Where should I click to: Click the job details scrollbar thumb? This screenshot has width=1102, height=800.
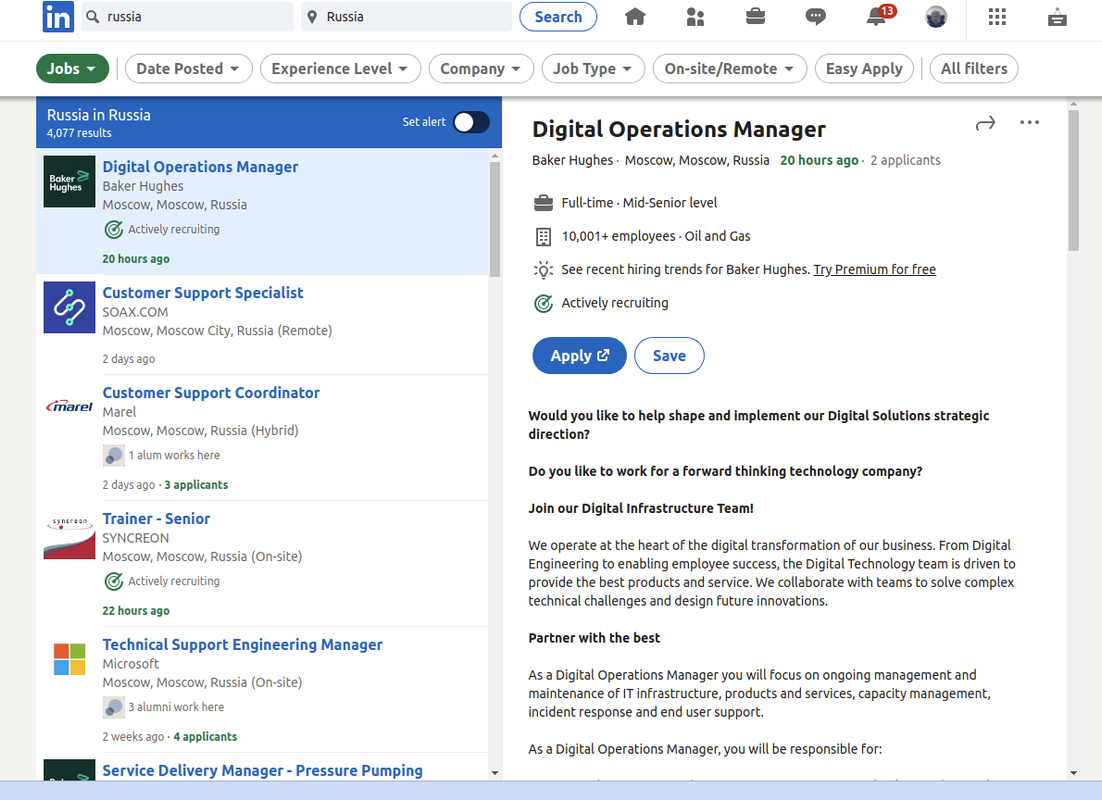1073,180
